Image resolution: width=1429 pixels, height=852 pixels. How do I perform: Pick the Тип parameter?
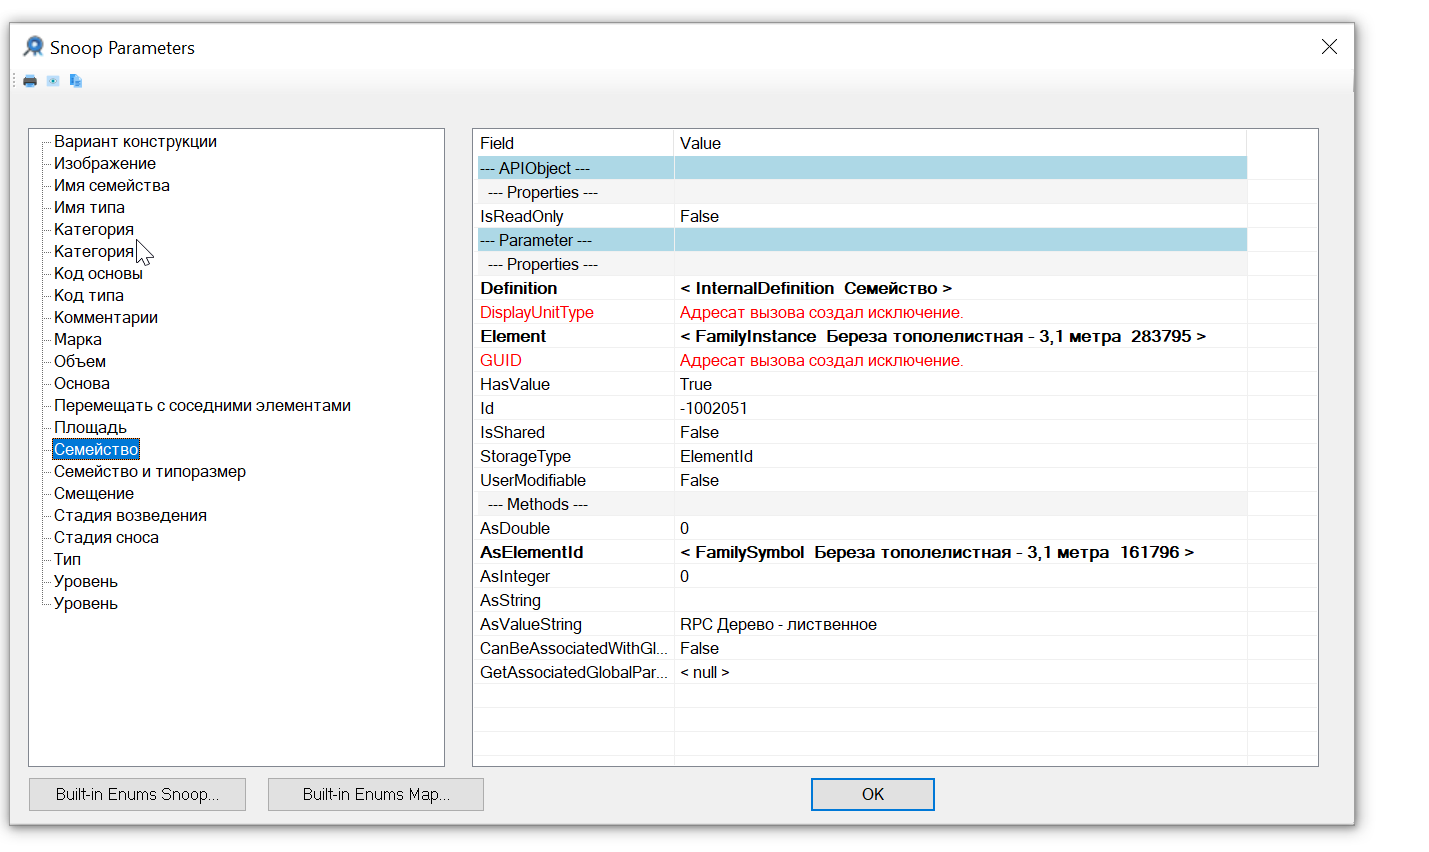coord(67,560)
